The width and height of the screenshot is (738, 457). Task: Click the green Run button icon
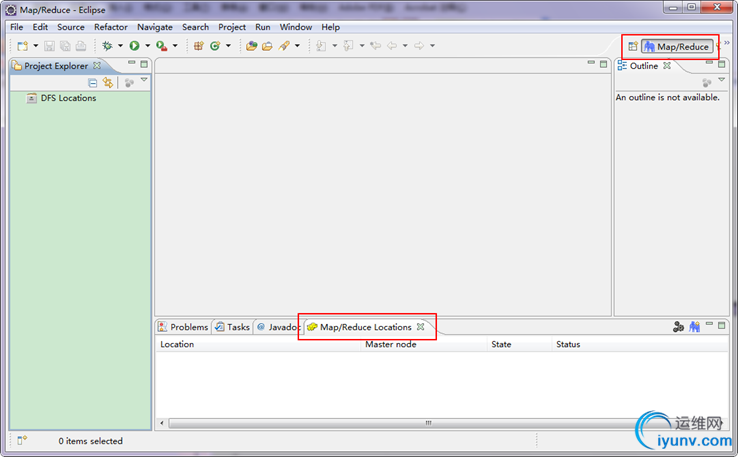134,46
